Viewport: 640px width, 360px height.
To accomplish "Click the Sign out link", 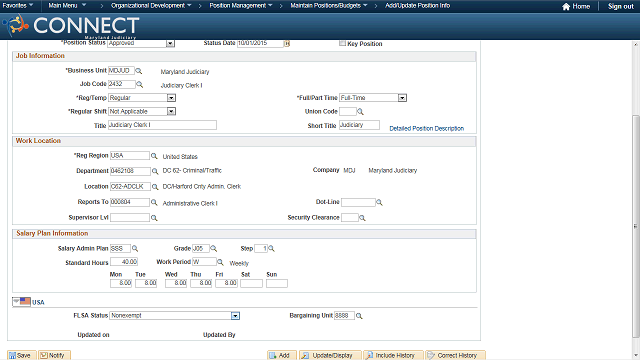I will coord(621,7).
